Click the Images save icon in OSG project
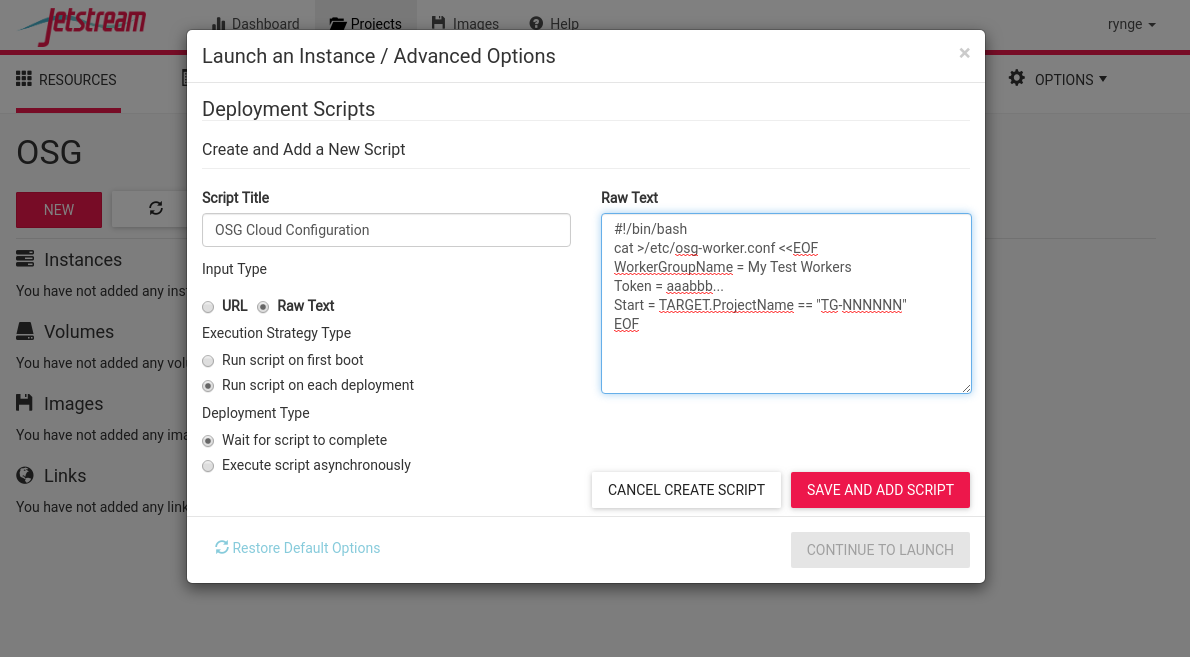 [x=25, y=403]
